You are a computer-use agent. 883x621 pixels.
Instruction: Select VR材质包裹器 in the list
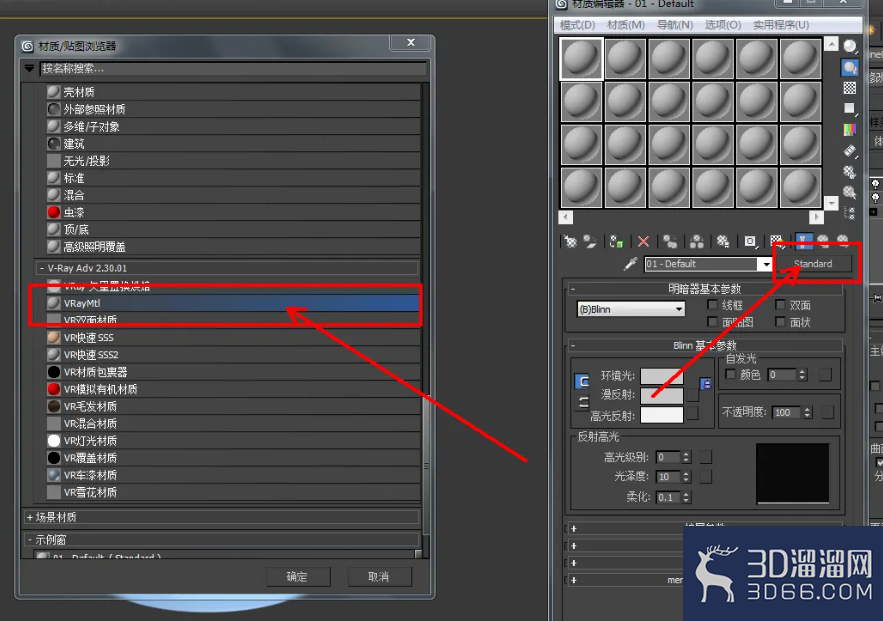[x=233, y=372]
